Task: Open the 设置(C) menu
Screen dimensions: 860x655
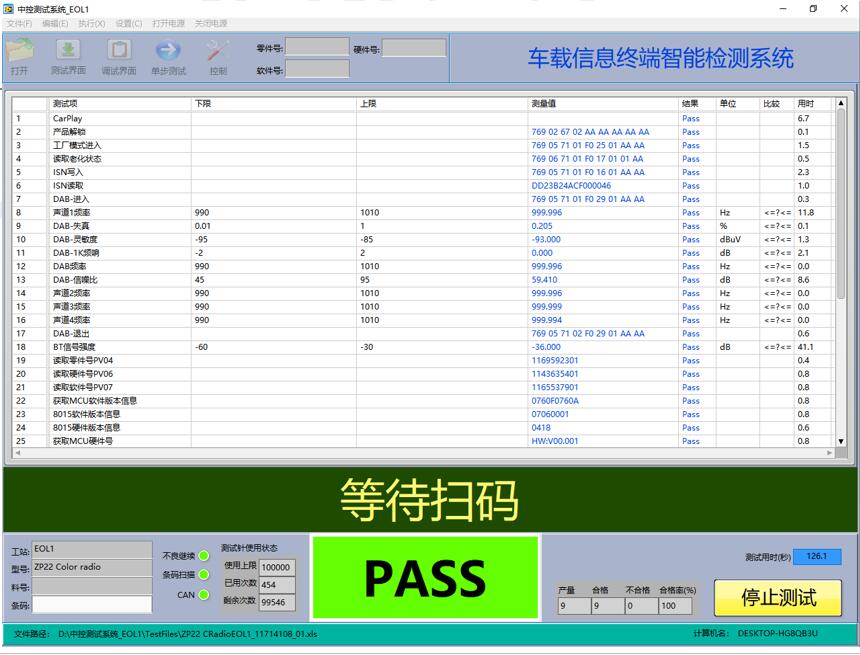Action: pos(129,24)
